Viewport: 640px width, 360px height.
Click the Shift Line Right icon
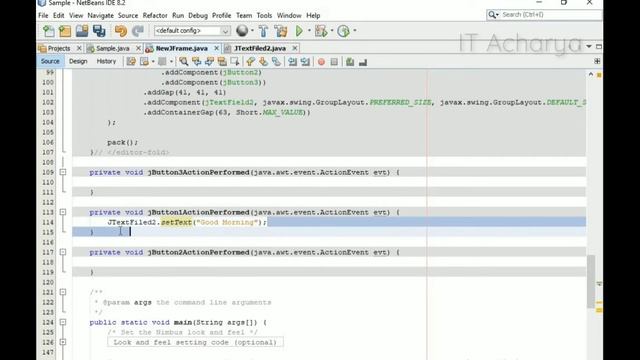tap(305, 62)
